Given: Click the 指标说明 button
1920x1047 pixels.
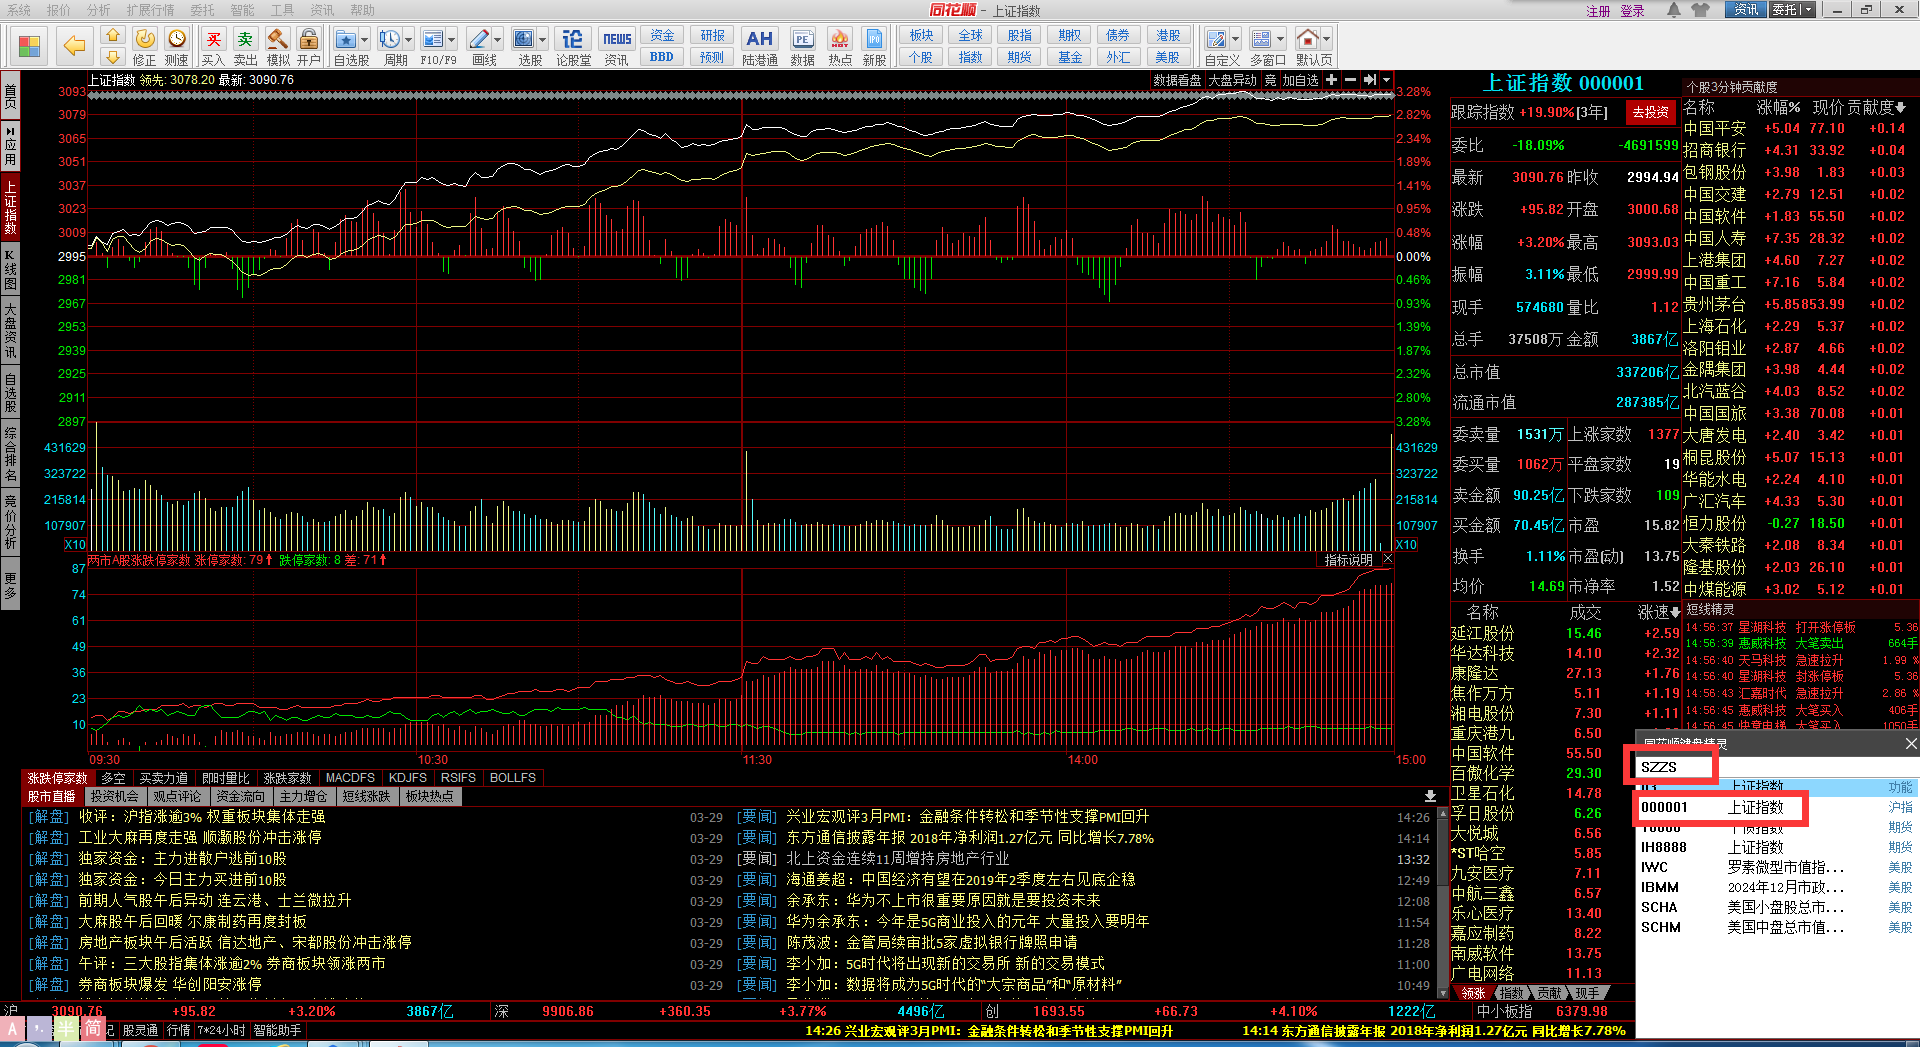Looking at the screenshot, I should [x=1348, y=560].
